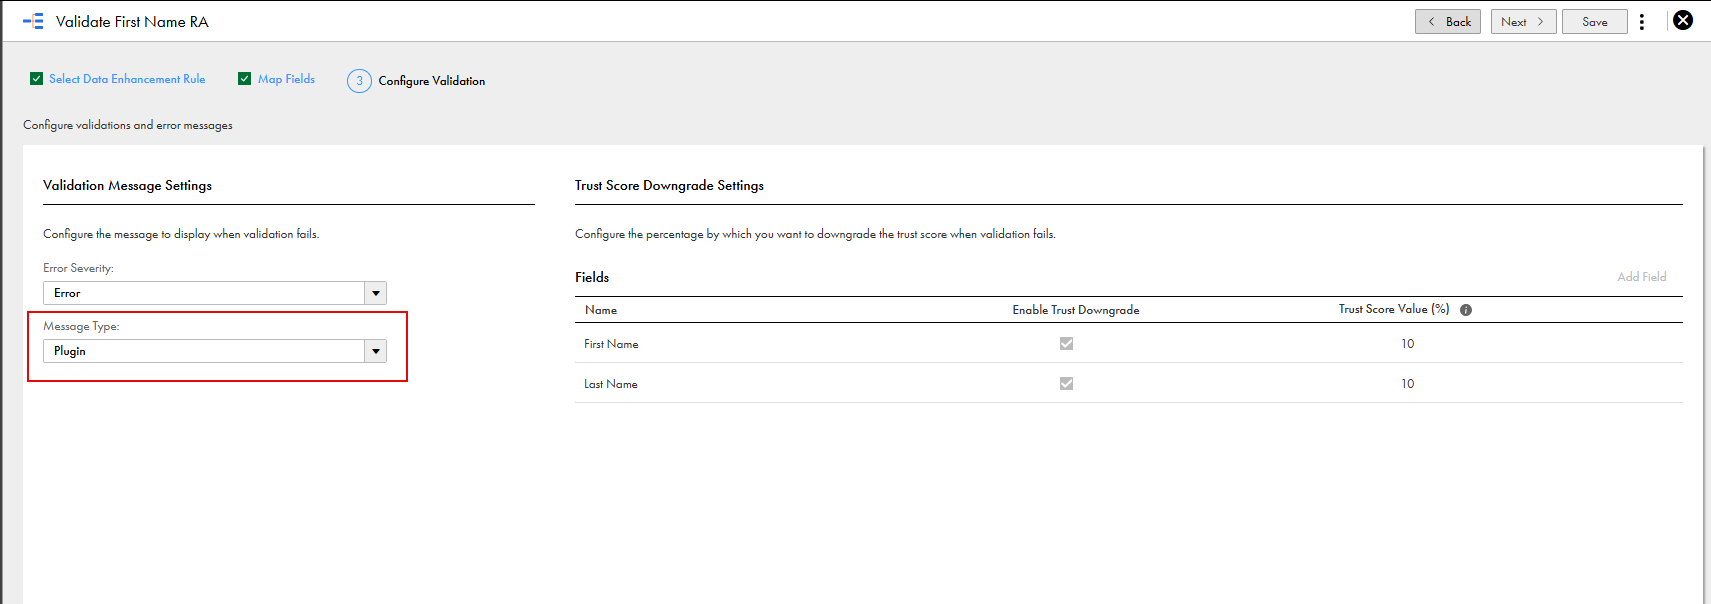Open the Error Severity dropdown

click(x=214, y=293)
